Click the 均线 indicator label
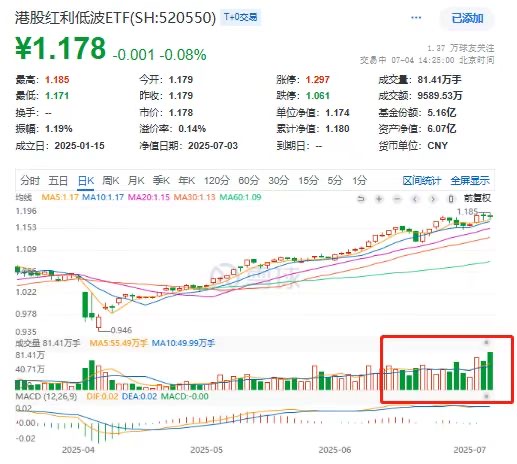517x464 pixels. pos(24,197)
